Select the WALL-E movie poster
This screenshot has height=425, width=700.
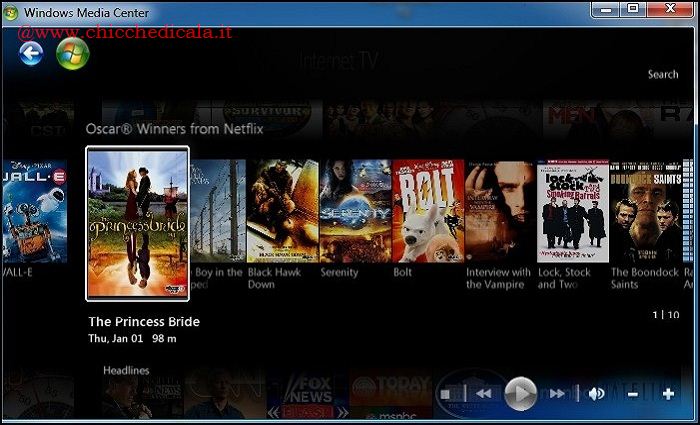33,212
